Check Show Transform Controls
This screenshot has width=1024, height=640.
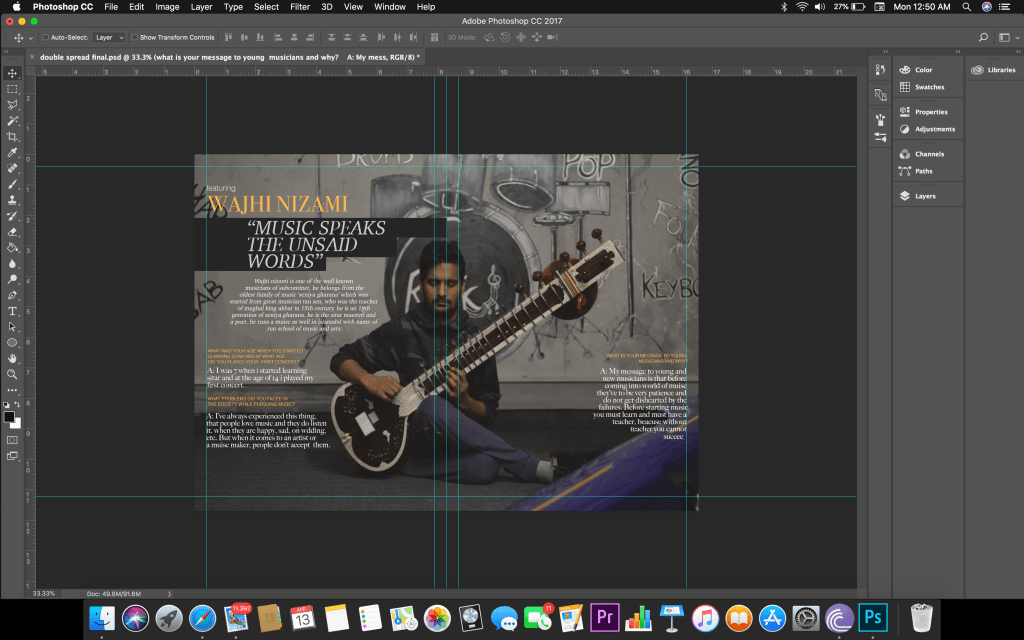pyautogui.click(x=135, y=37)
